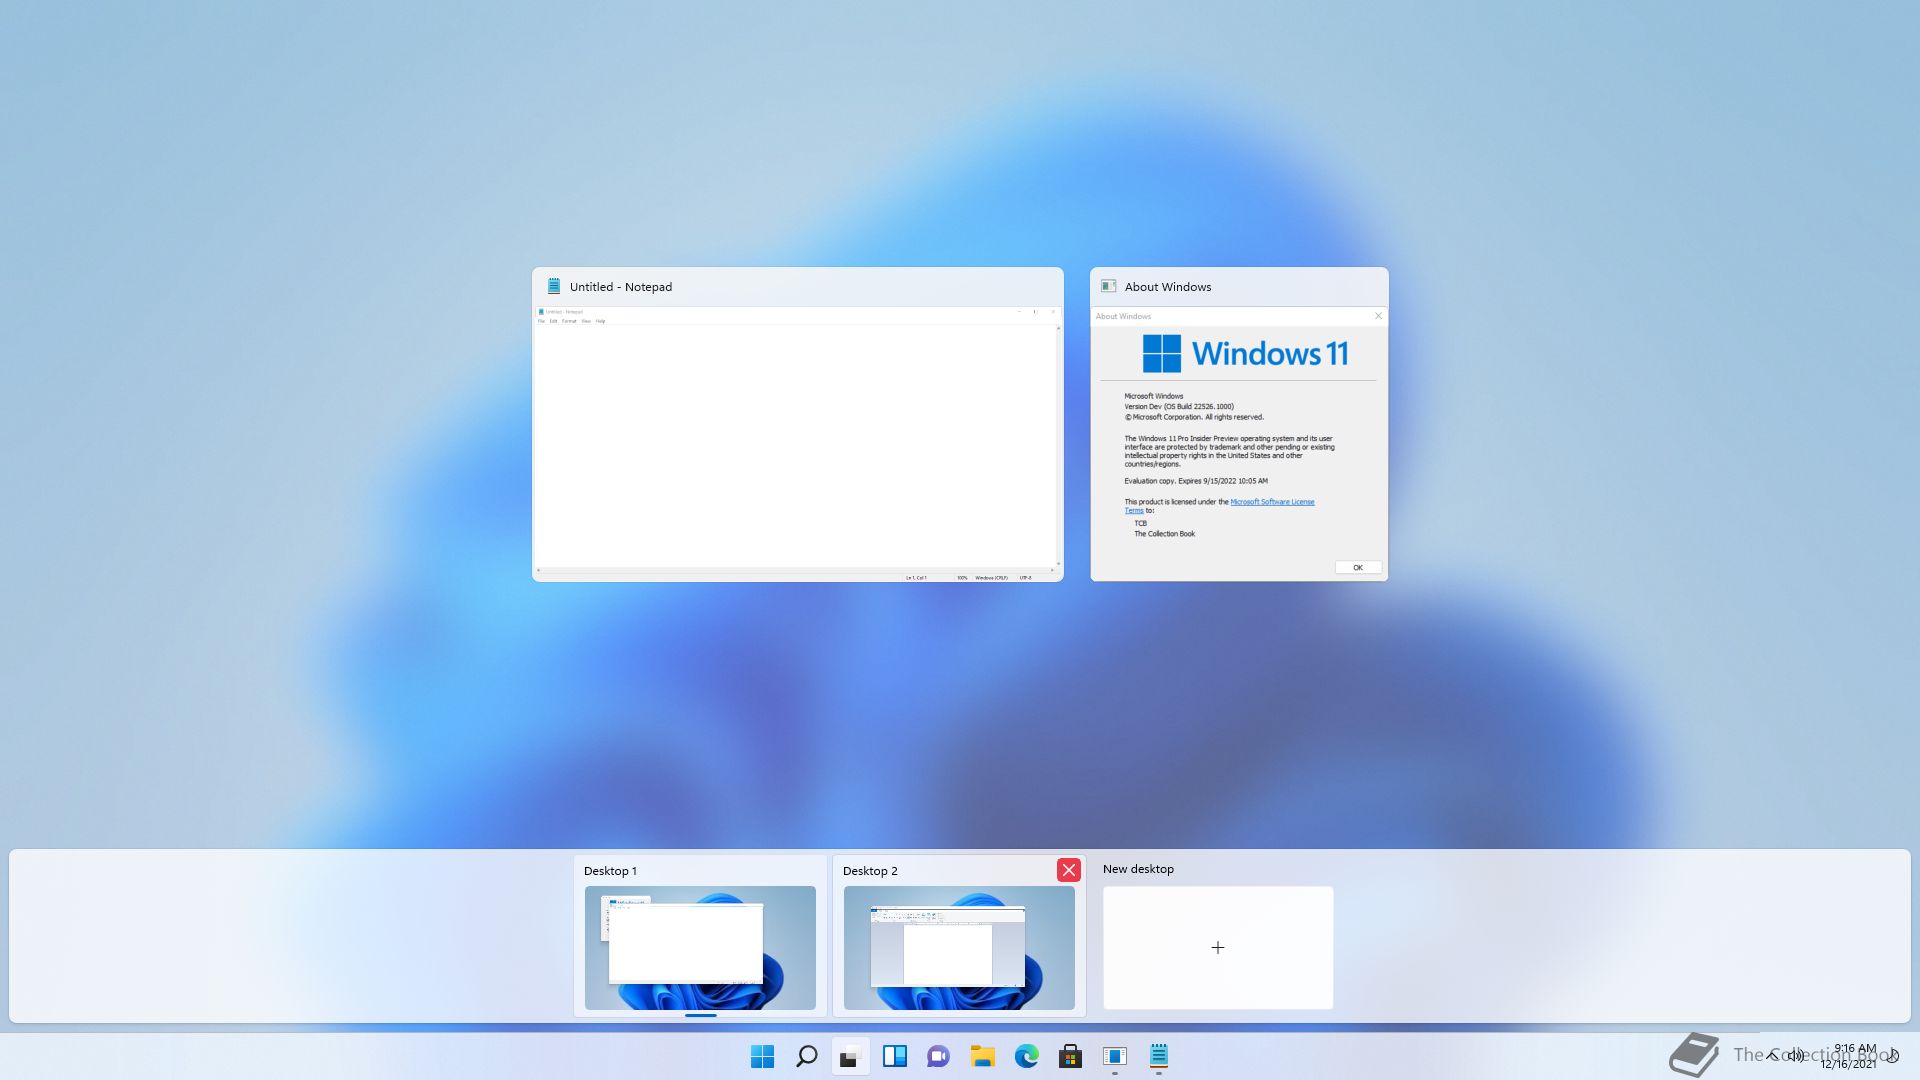The width and height of the screenshot is (1920, 1080).
Task: Add a New desktop with plus tile
Action: coord(1218,947)
